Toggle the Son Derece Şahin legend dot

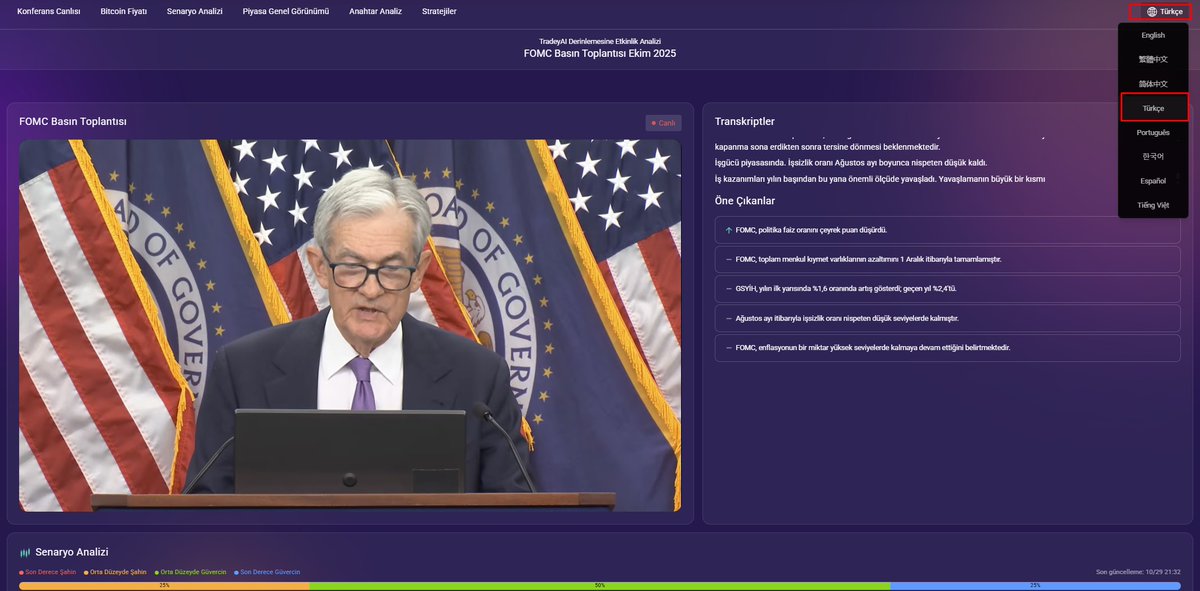click(x=22, y=572)
